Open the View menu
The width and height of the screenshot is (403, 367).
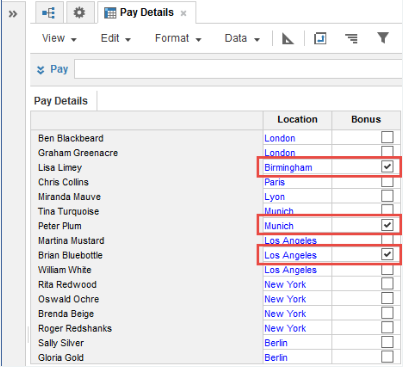(x=59, y=38)
